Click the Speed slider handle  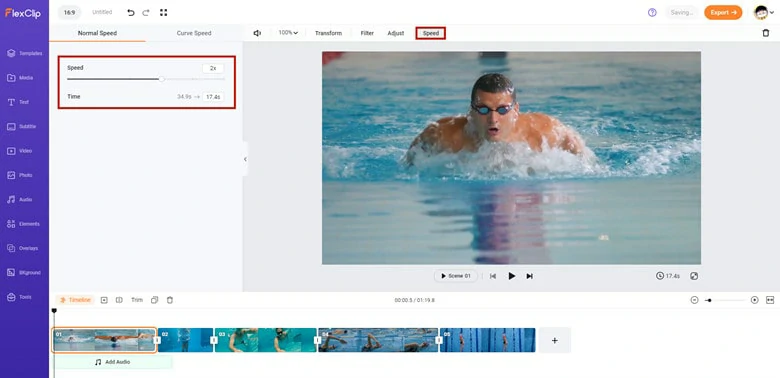162,79
